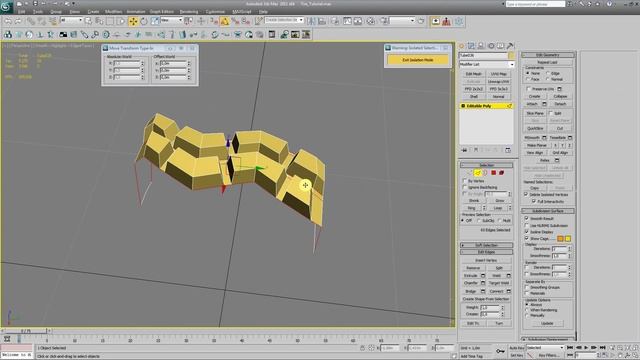Click the Set Key key icon
Viewport: 640px width, 360px height.
500,351
